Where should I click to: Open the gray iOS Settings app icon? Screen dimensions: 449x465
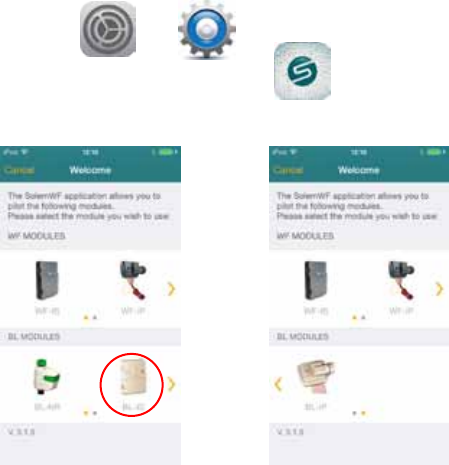click(108, 29)
